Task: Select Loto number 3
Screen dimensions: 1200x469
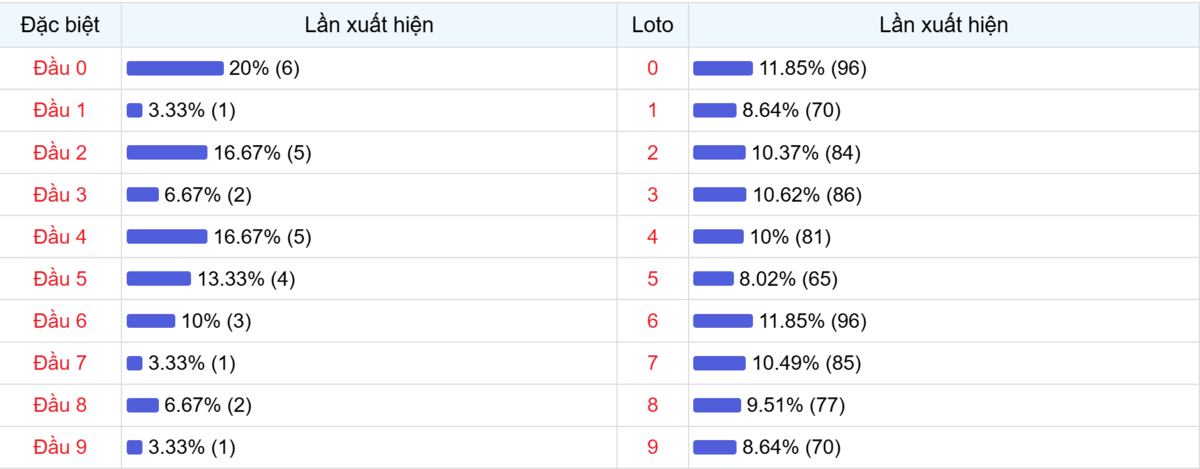Action: (653, 195)
